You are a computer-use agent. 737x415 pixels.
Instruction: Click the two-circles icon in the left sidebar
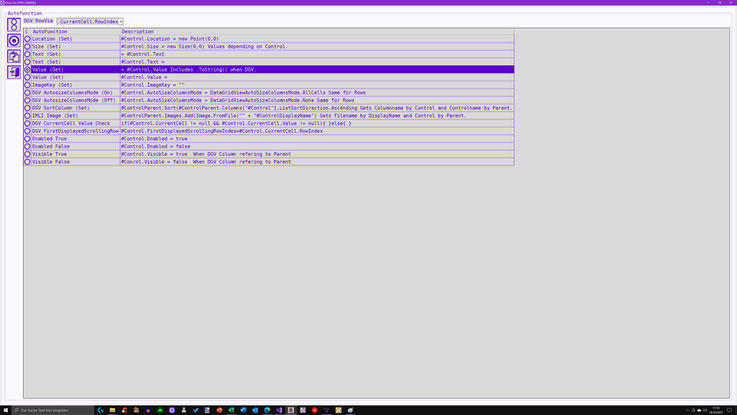(14, 24)
